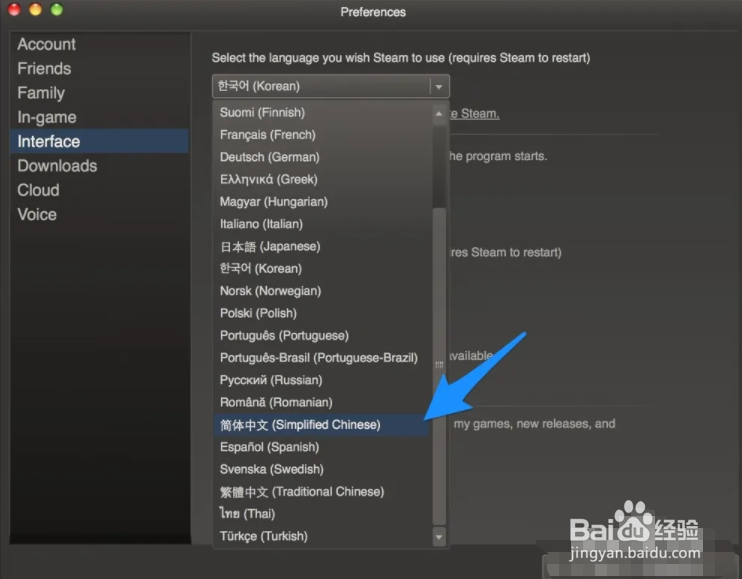Select Deutsch (German) in language list
This screenshot has width=742, height=579.
[x=322, y=157]
